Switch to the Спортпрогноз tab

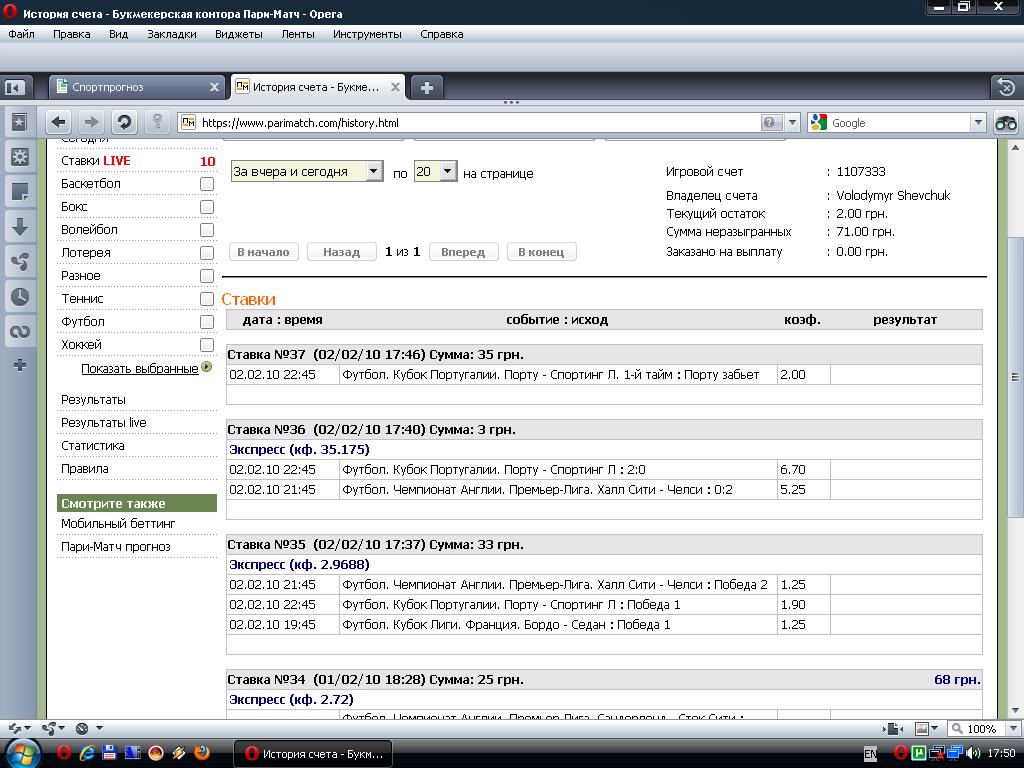click(x=138, y=87)
